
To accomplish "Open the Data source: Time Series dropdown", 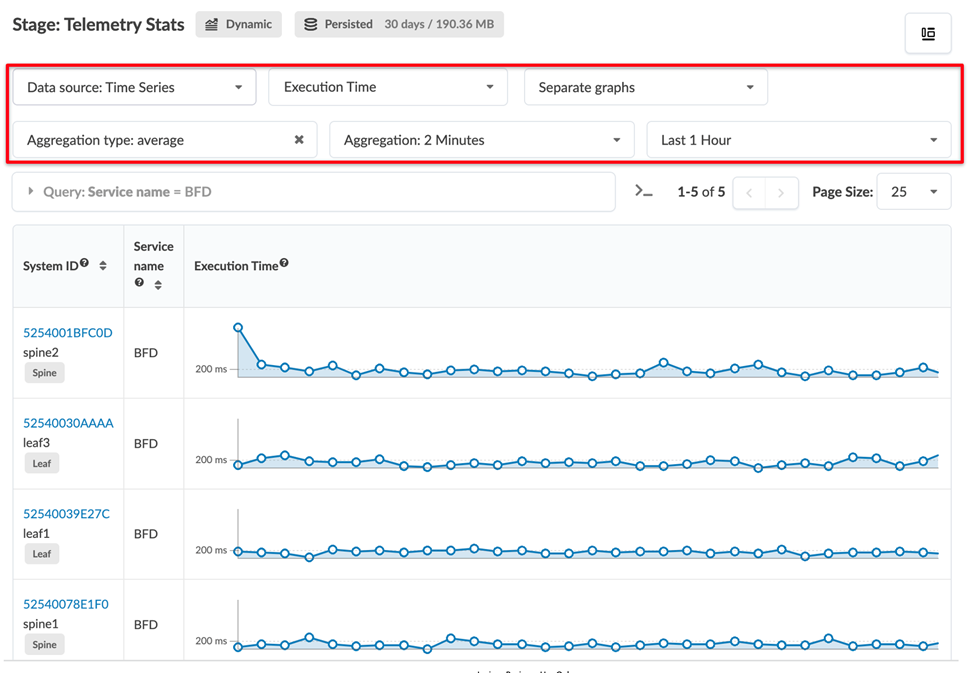I will 134,87.
